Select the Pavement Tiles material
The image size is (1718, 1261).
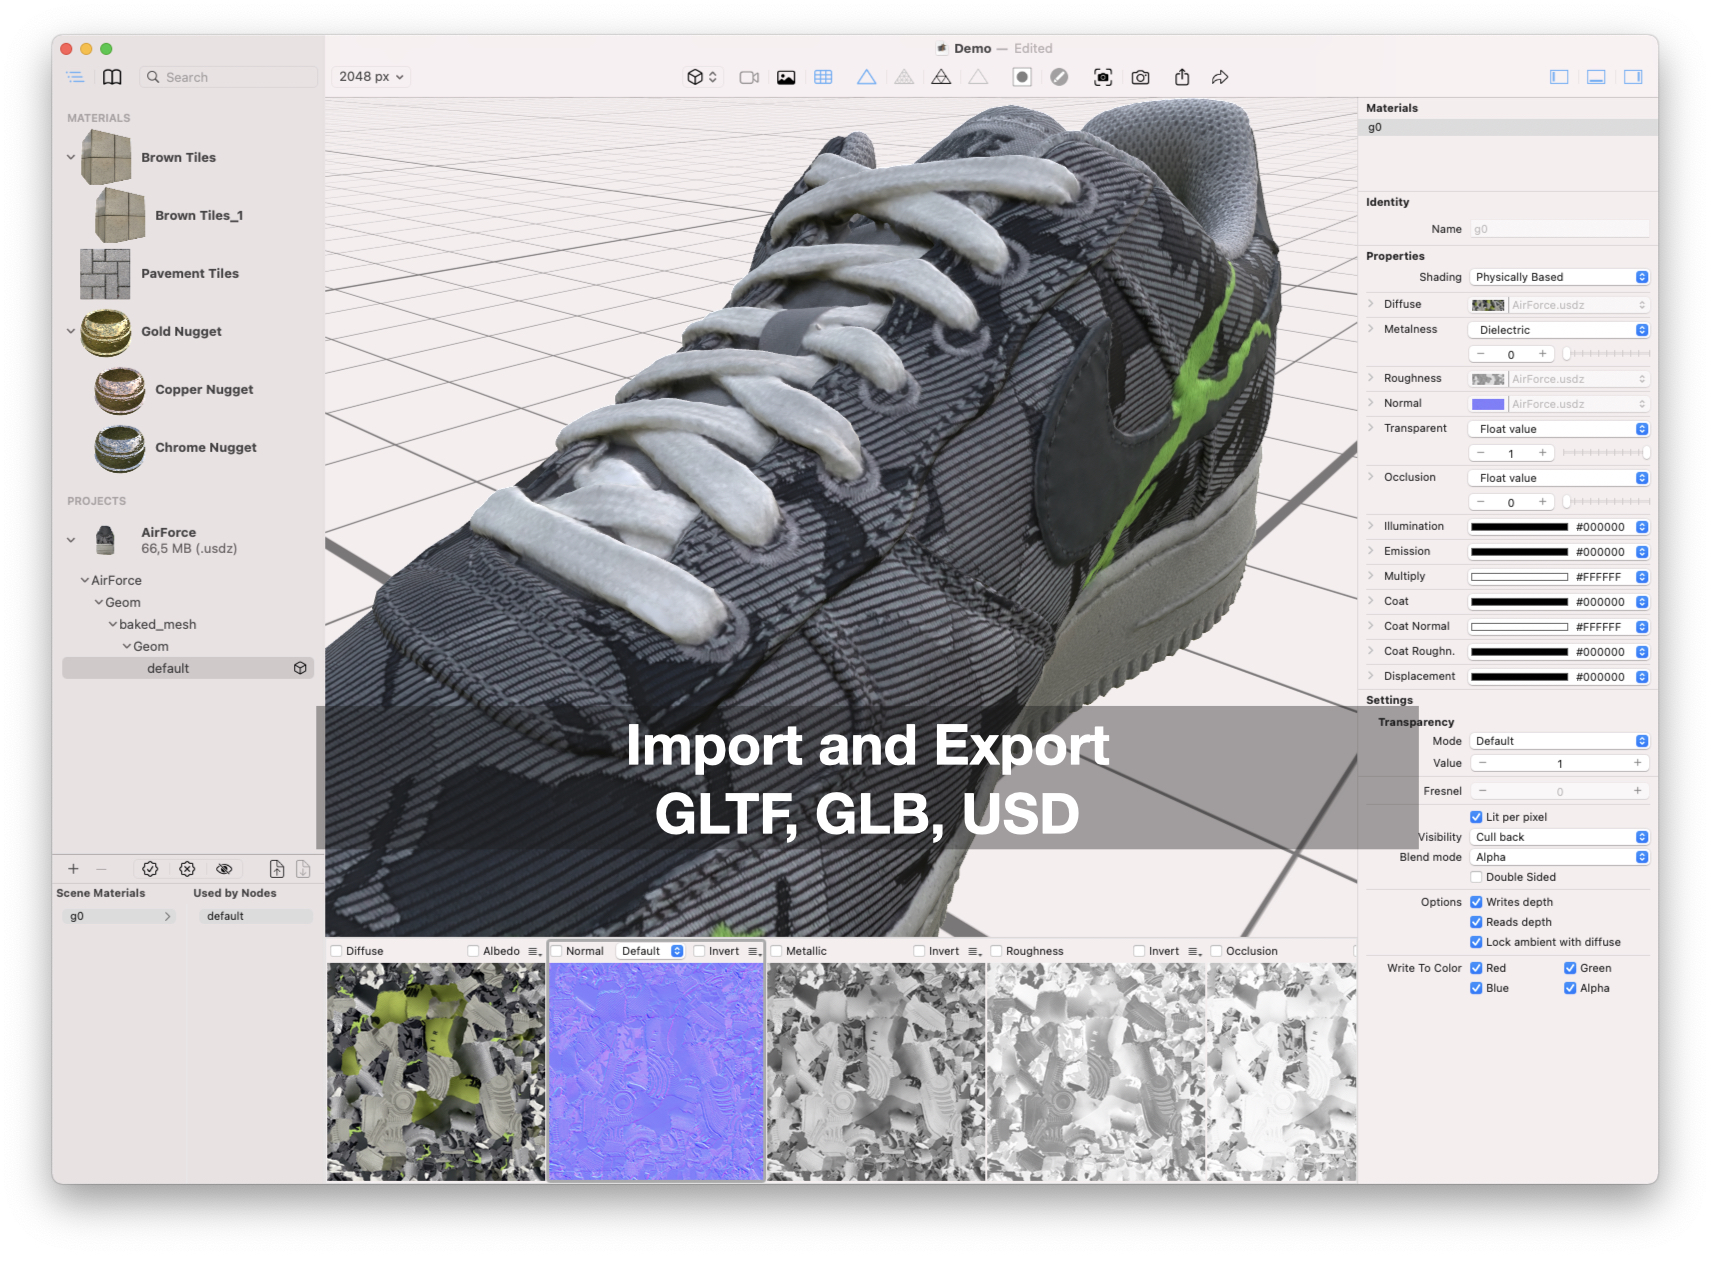[190, 273]
